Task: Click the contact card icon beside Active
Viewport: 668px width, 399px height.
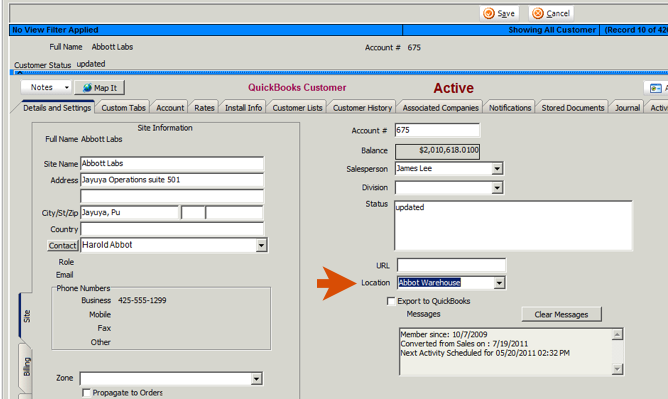Action: pyautogui.click(x=655, y=88)
